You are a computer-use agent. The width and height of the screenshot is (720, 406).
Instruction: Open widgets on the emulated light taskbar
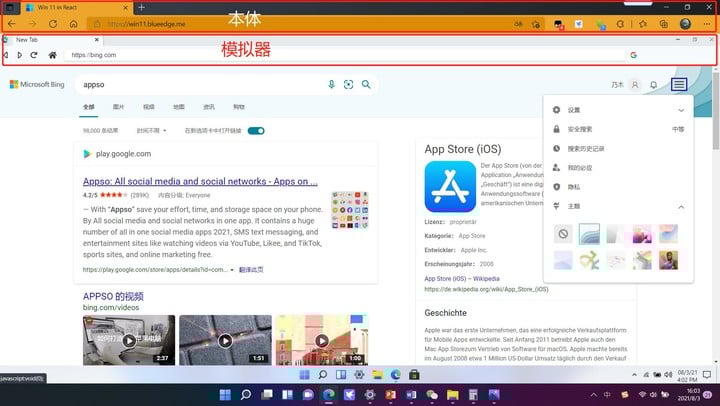341,375
